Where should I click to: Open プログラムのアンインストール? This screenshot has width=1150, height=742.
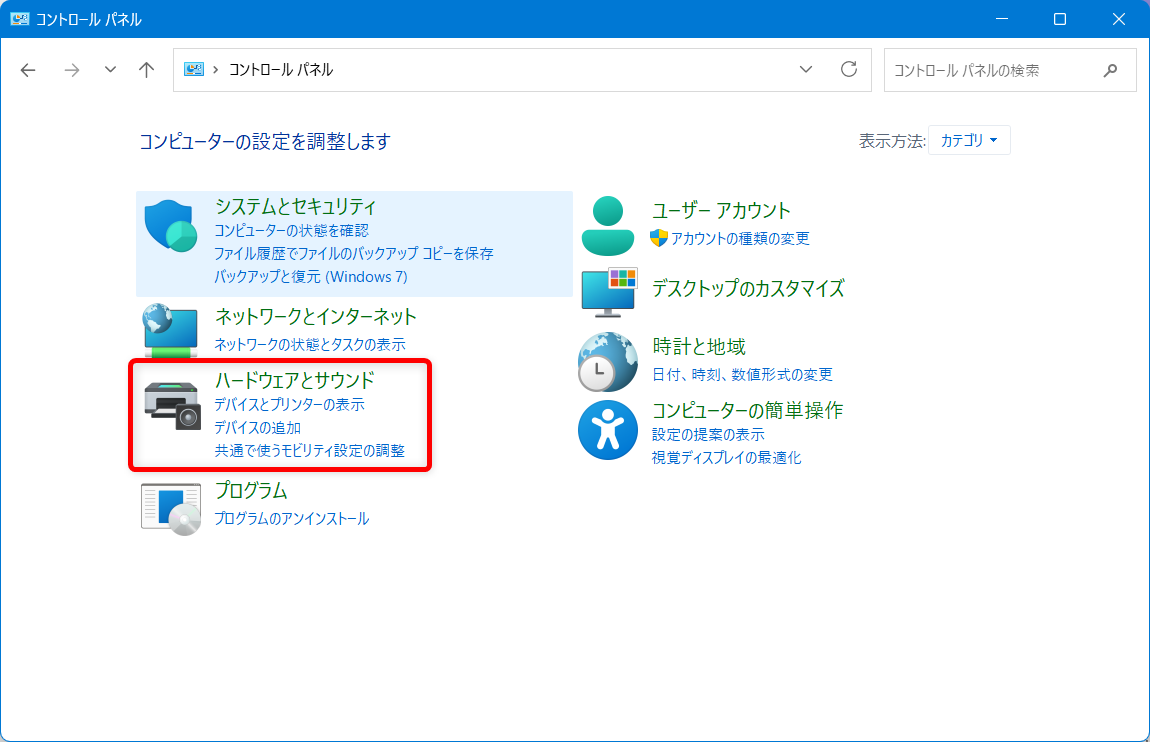pos(290,518)
